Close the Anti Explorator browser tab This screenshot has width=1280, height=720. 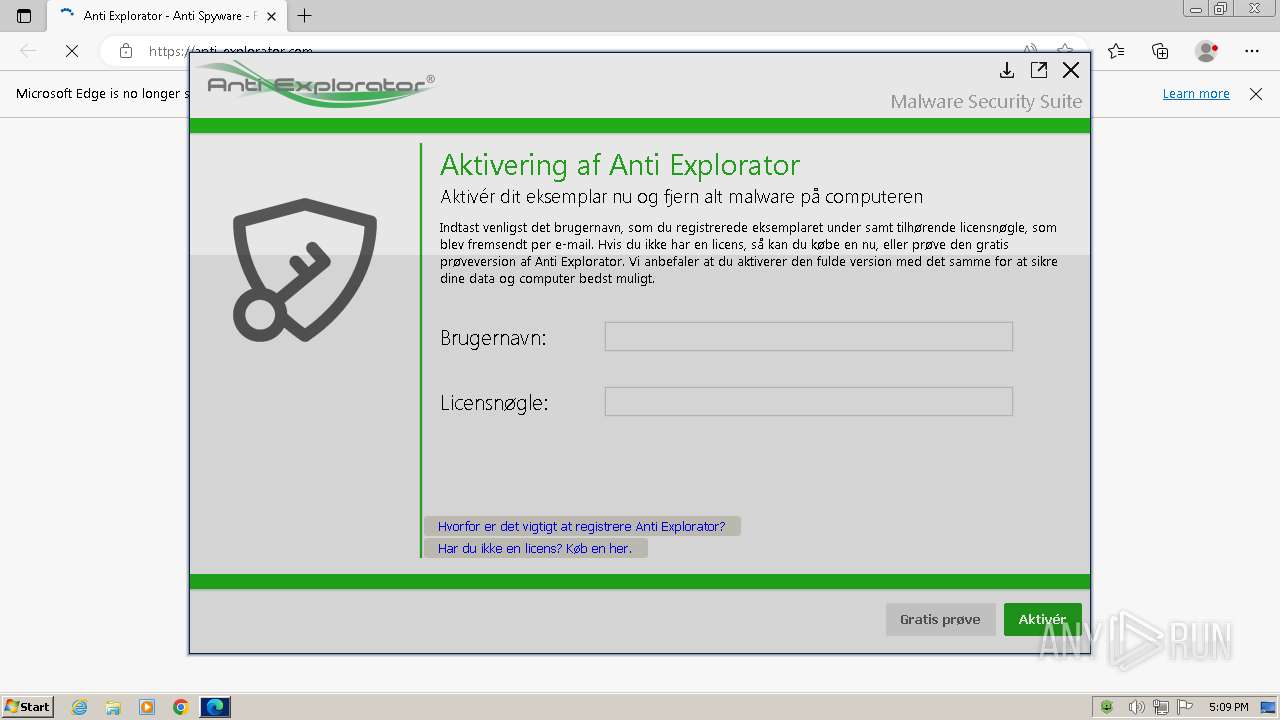(x=271, y=15)
